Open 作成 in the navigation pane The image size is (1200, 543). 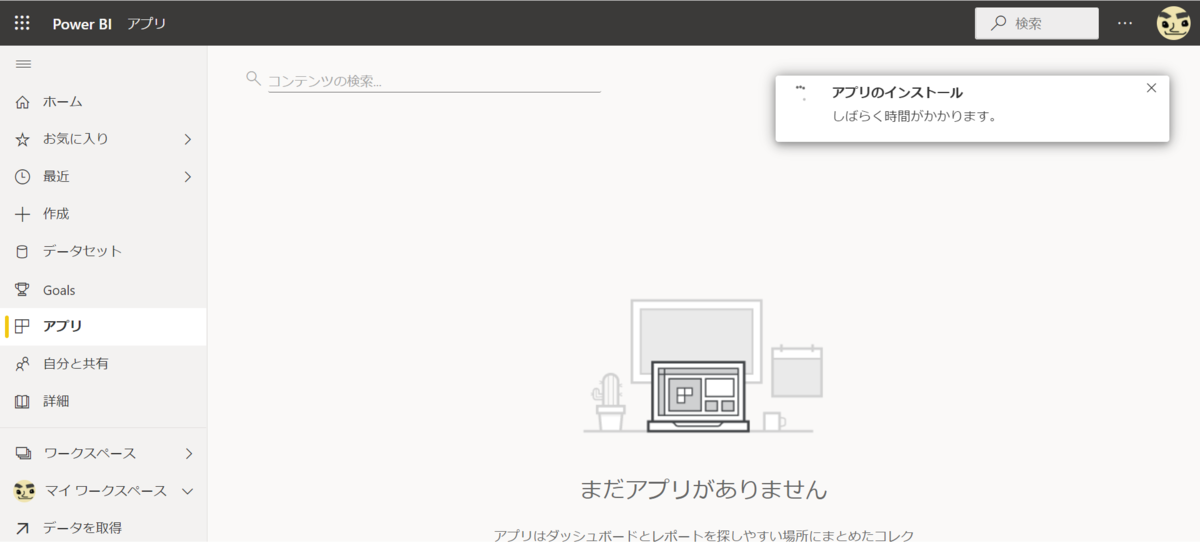click(103, 214)
